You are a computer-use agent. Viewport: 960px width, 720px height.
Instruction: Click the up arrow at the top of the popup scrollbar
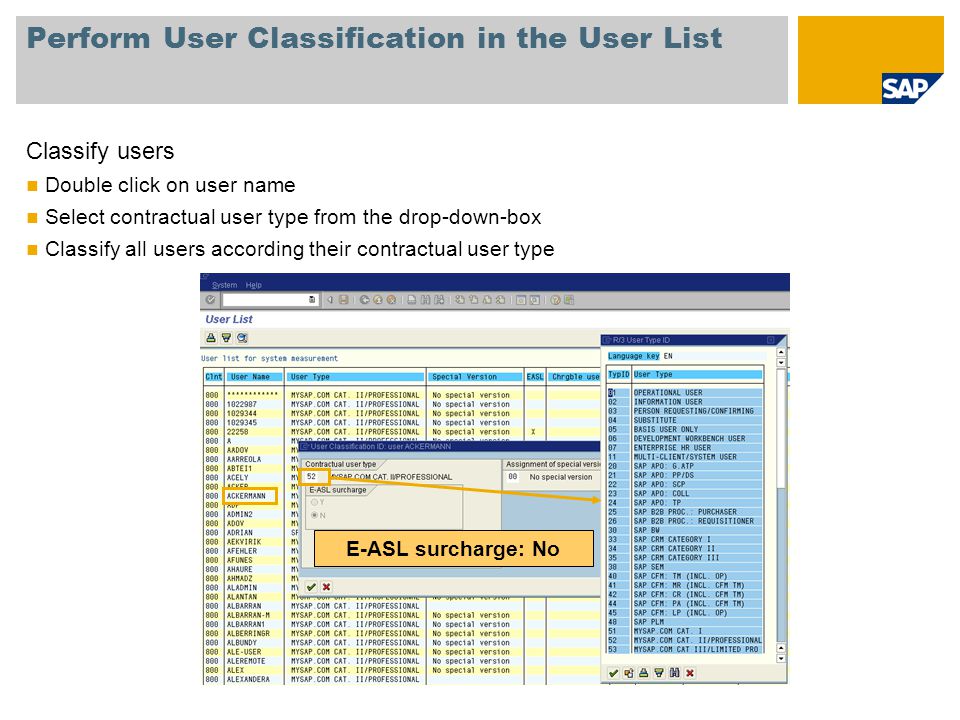781,352
